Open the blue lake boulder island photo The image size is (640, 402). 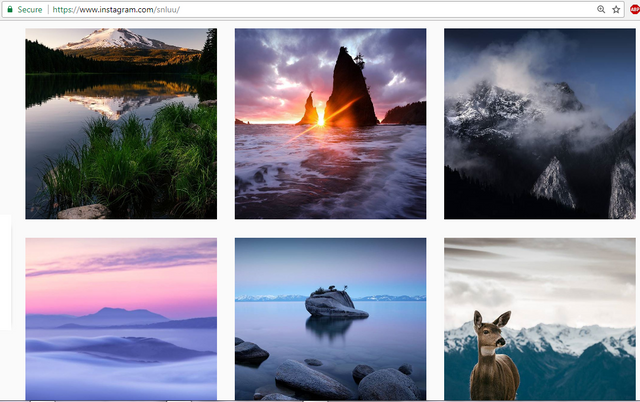[x=330, y=319]
